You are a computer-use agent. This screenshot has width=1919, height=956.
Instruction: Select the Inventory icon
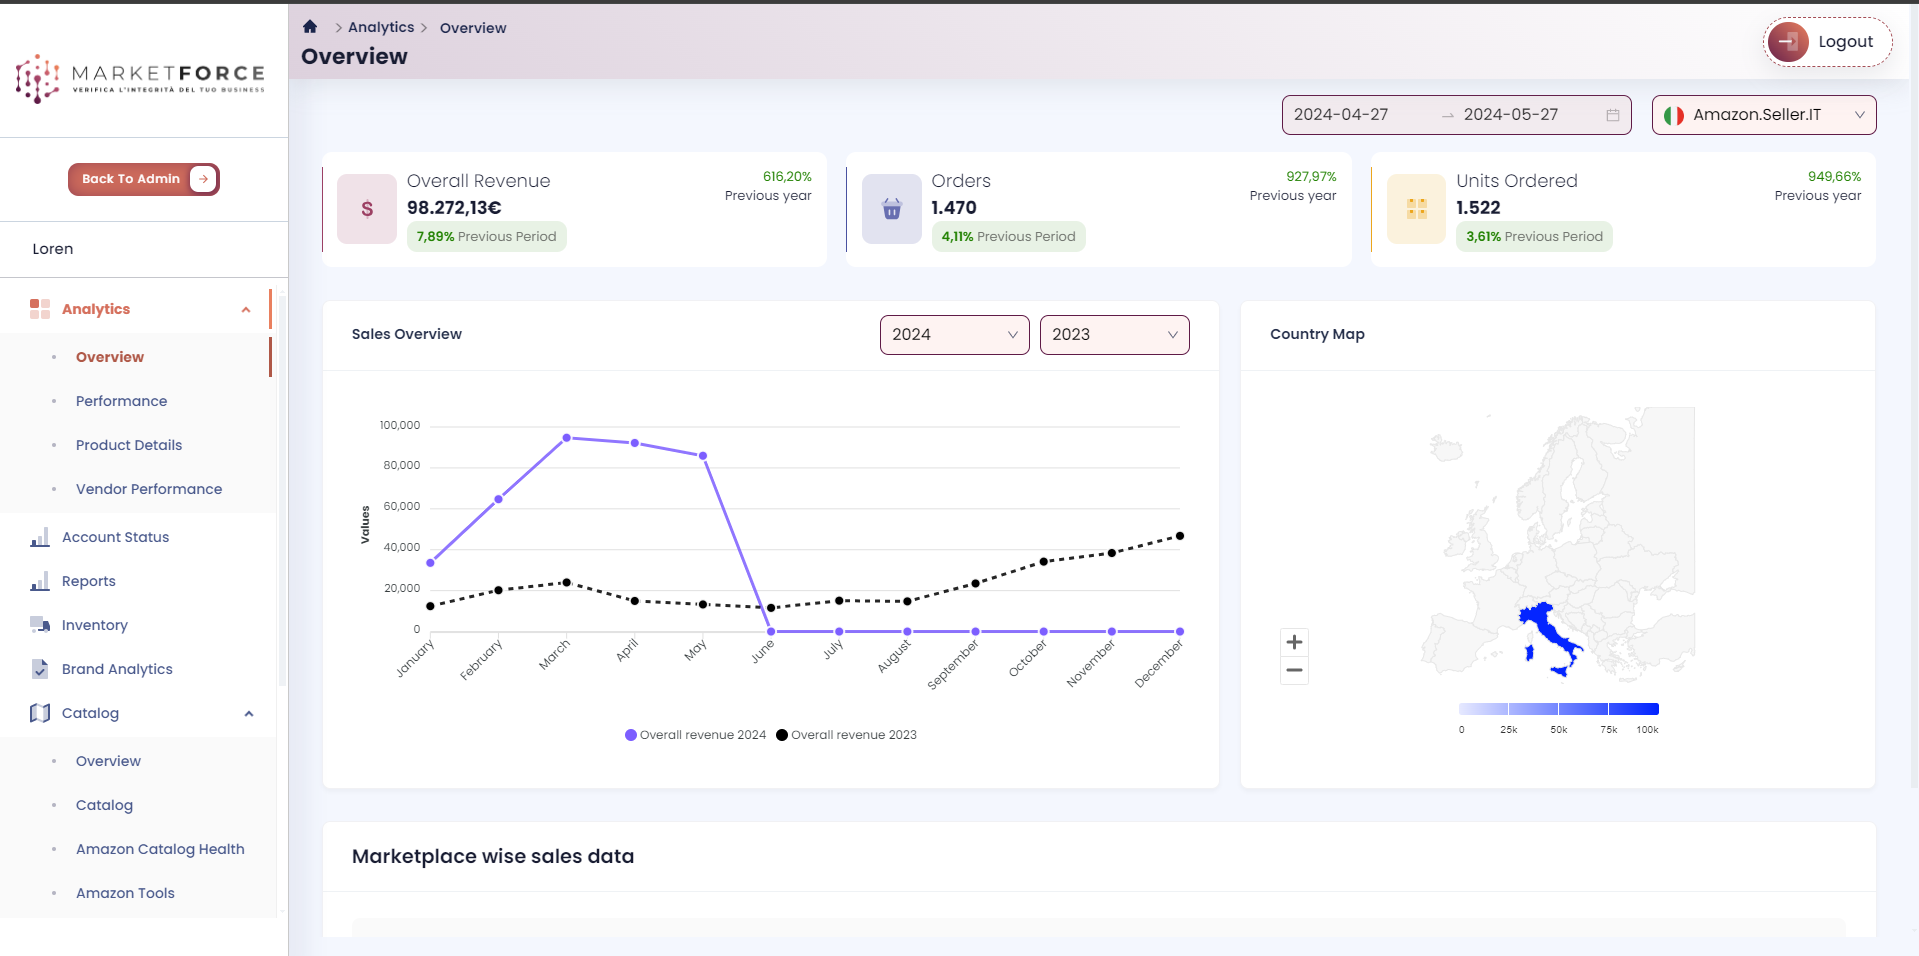[40, 625]
